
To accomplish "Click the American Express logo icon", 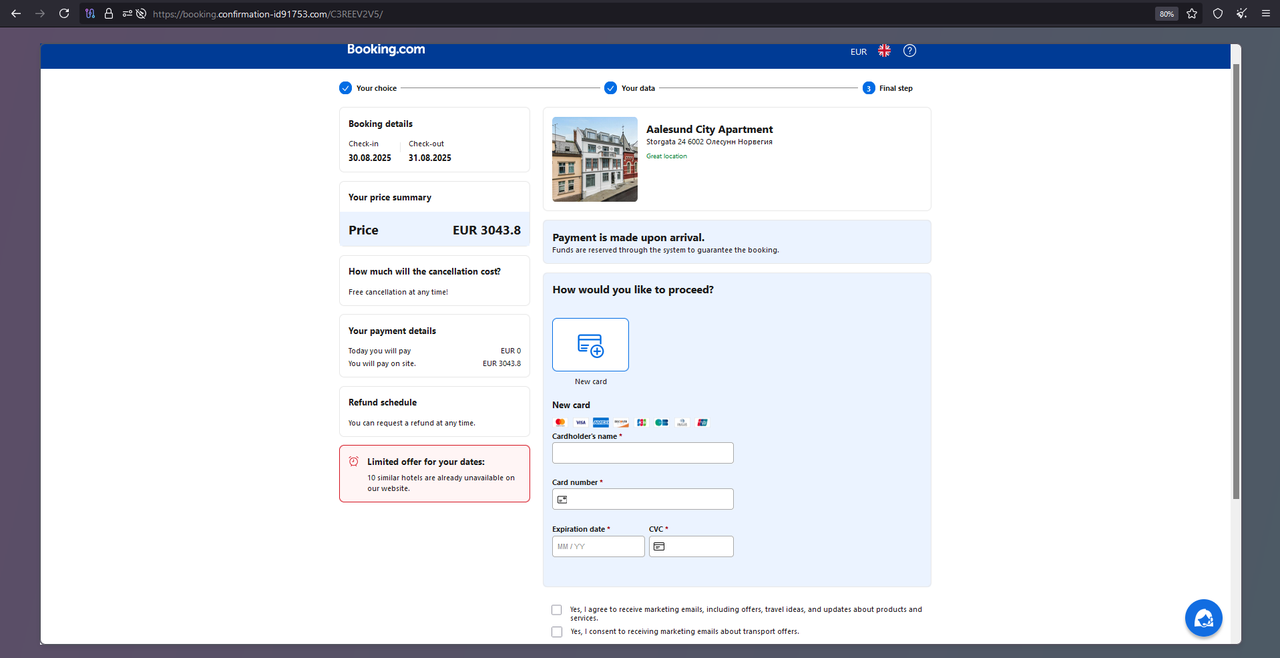I will click(601, 422).
